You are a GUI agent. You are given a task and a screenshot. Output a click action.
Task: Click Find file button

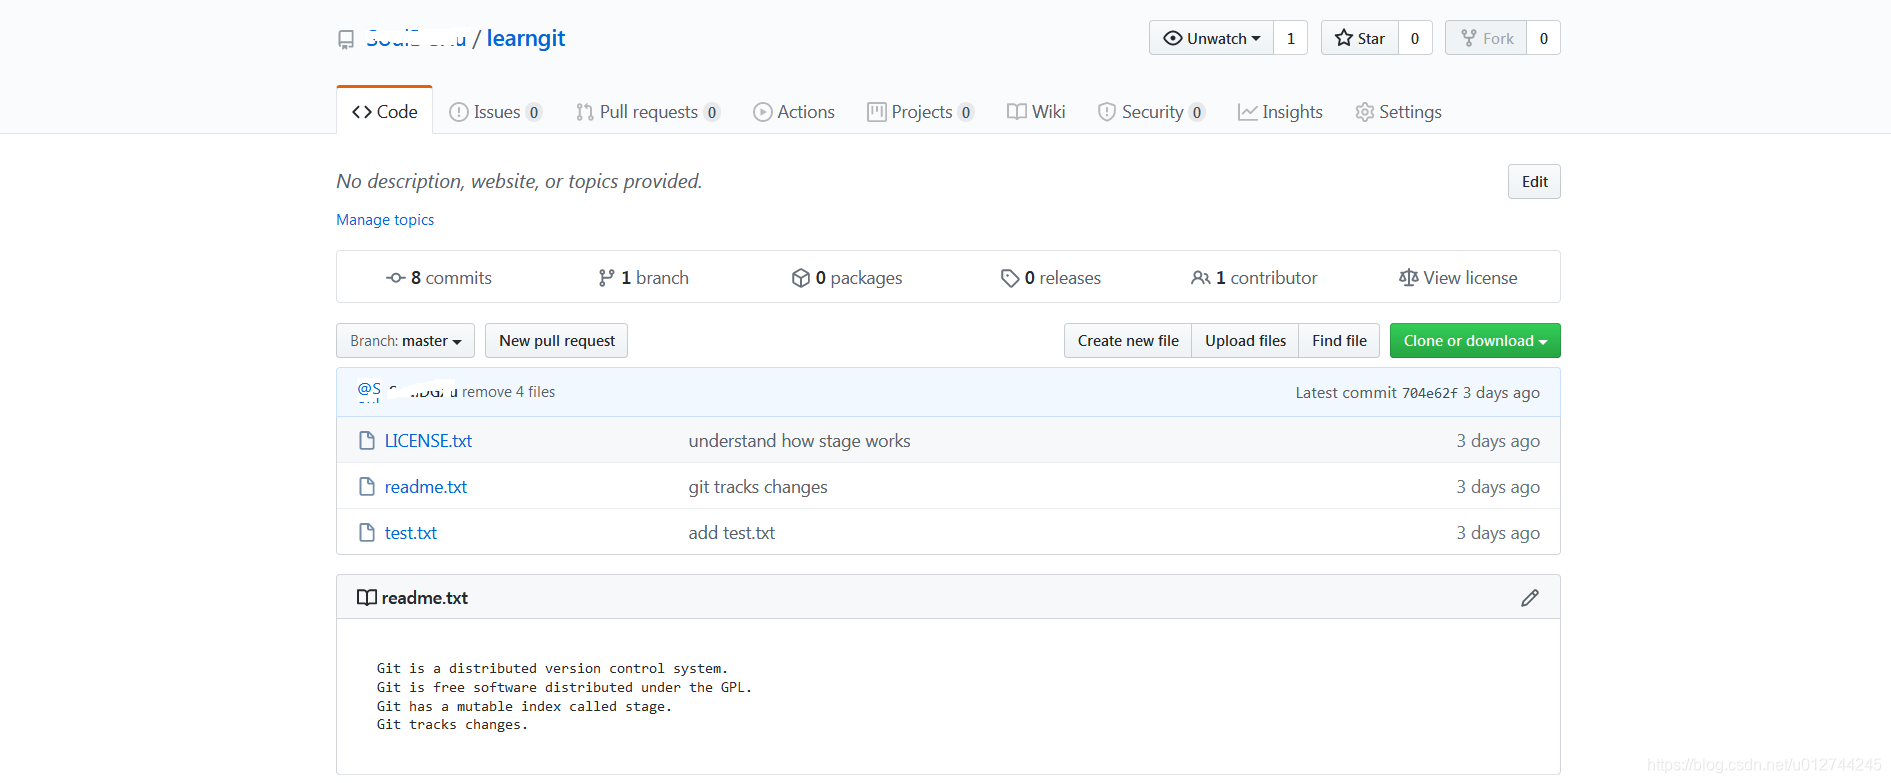click(1339, 341)
